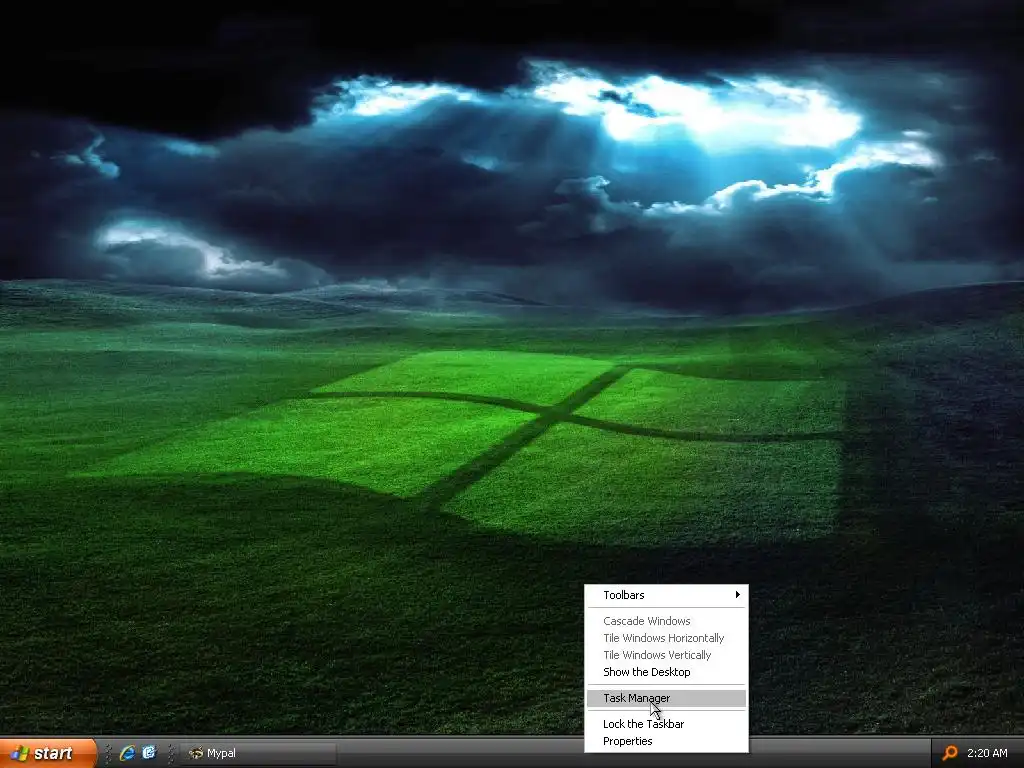This screenshot has height=768, width=1024.
Task: Select Tile Windows Vertically
Action: point(666,655)
